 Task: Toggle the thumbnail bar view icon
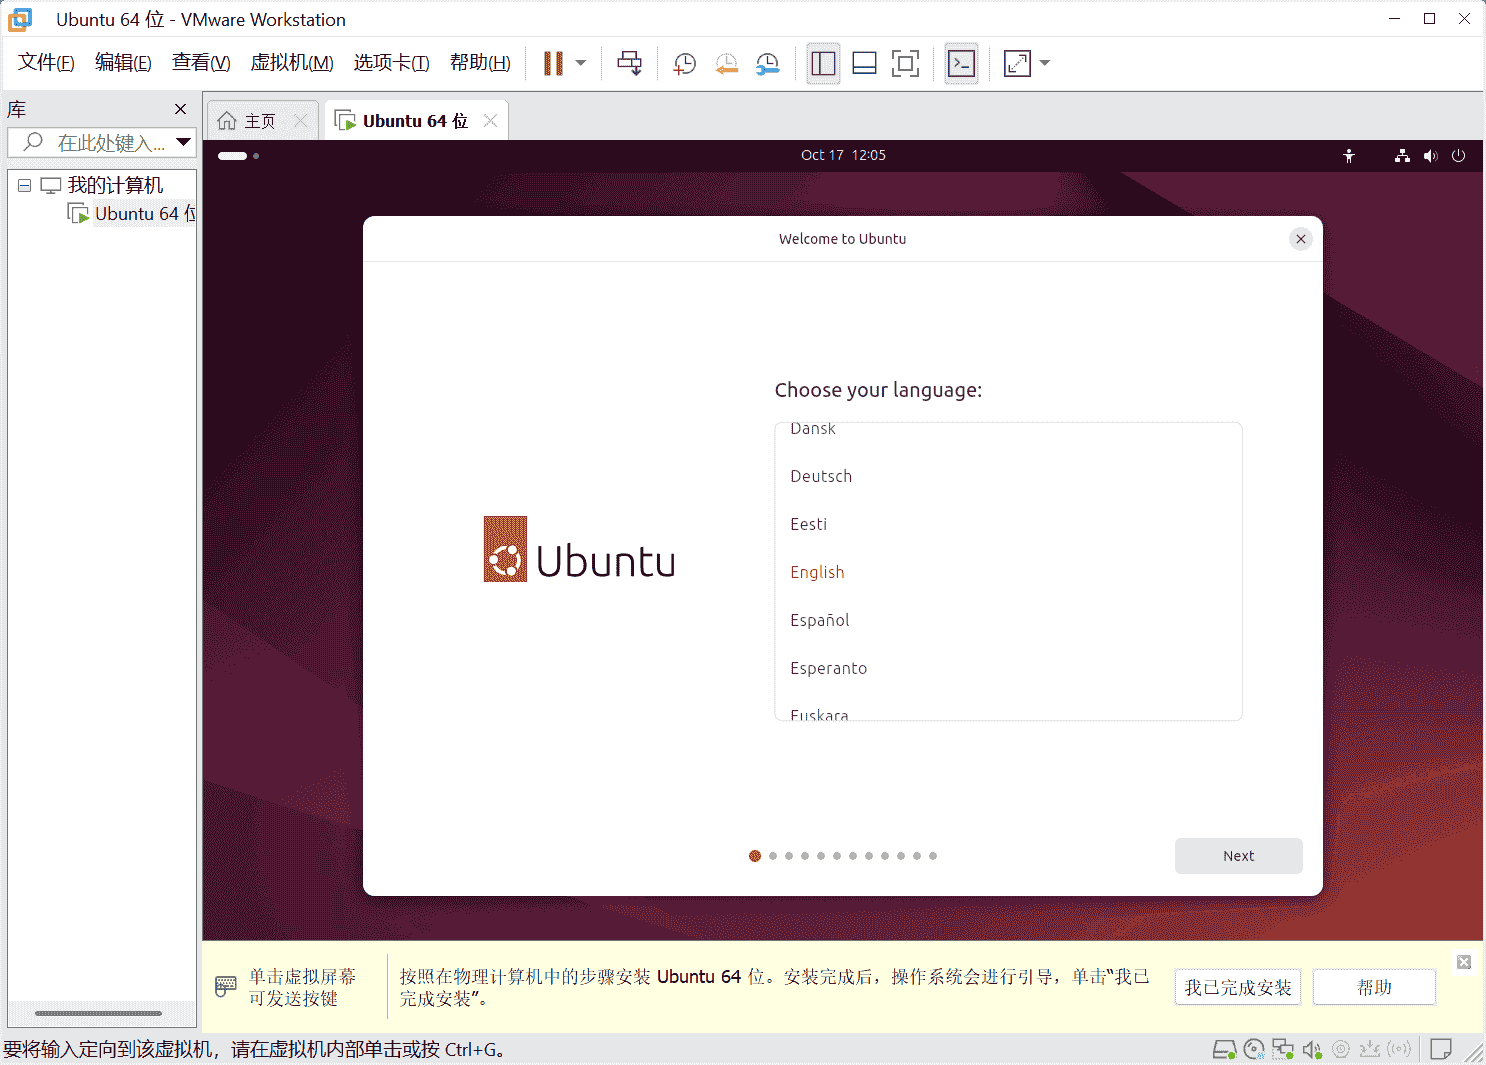(864, 64)
